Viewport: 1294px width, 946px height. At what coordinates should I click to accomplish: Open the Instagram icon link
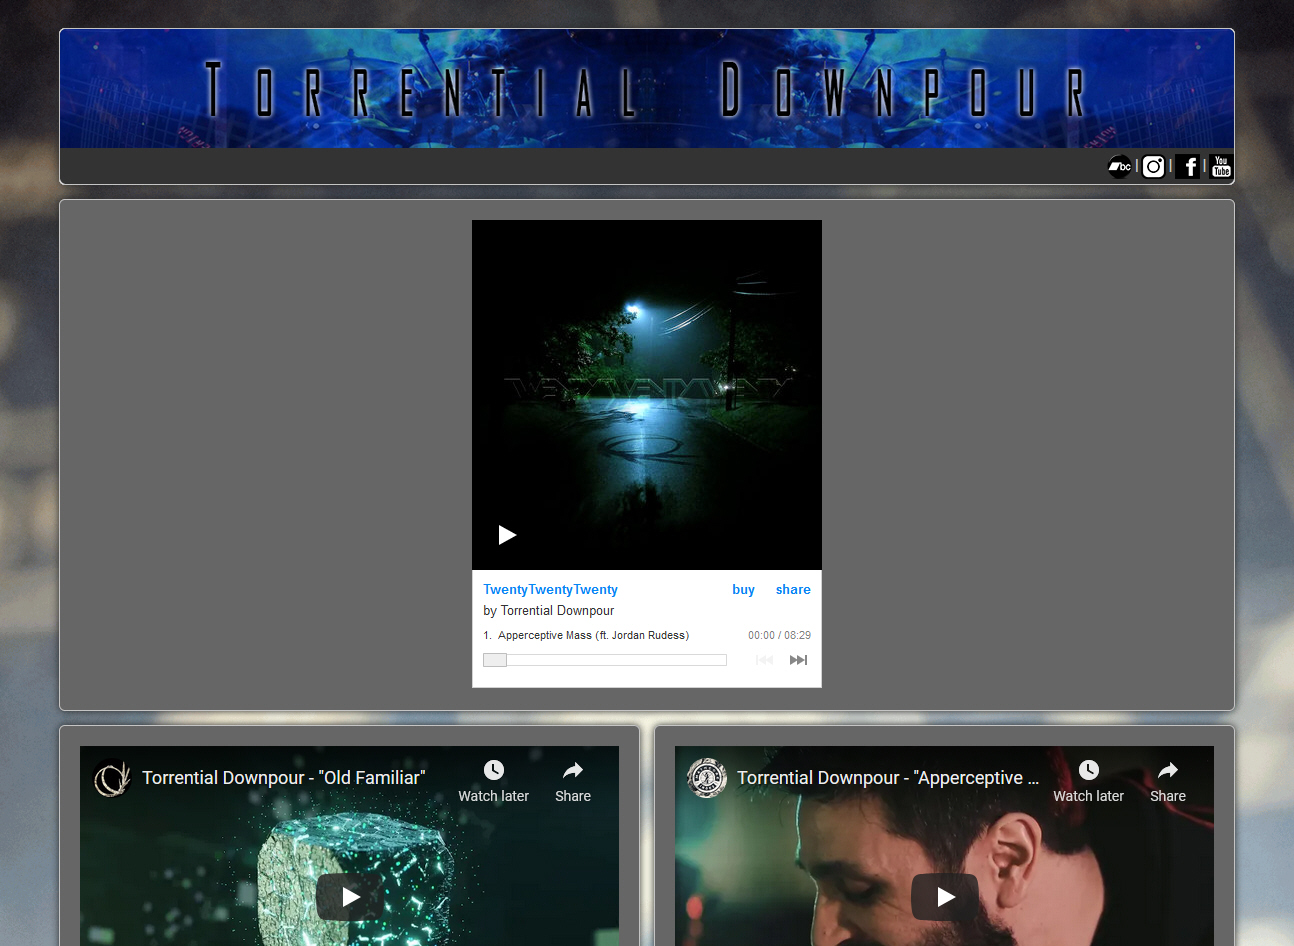(1153, 167)
